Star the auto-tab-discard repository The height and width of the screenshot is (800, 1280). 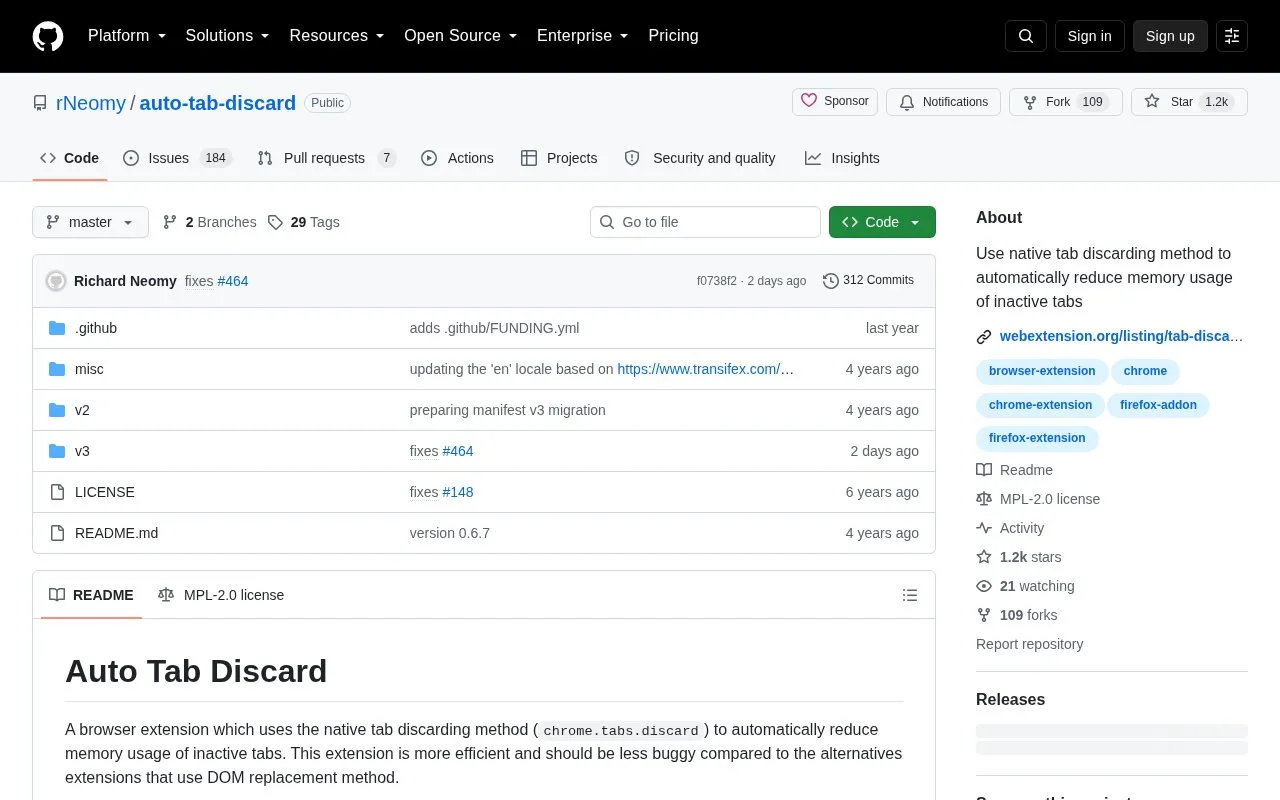pyautogui.click(x=1189, y=102)
